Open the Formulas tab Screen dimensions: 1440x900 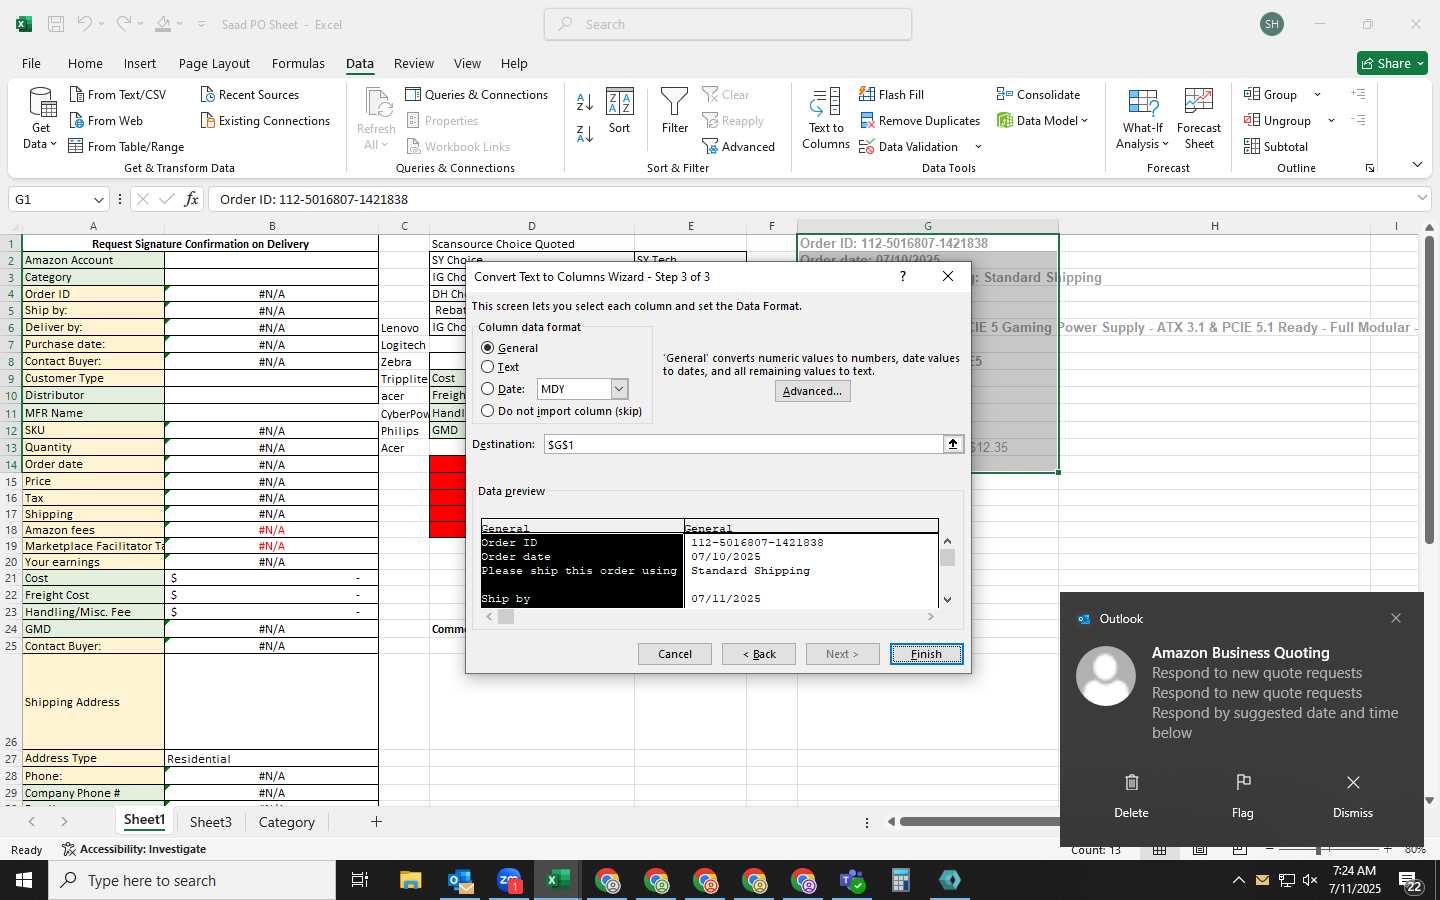coord(298,63)
